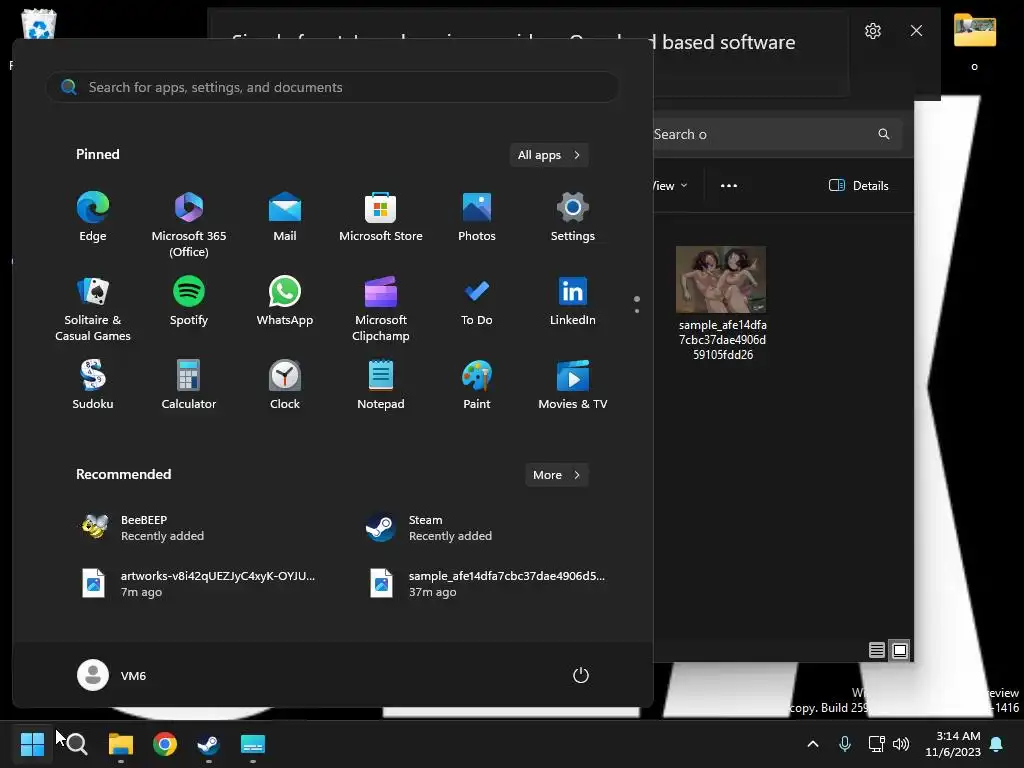Launch the Photos app
Image resolution: width=1024 pixels, height=768 pixels.
coord(477,217)
